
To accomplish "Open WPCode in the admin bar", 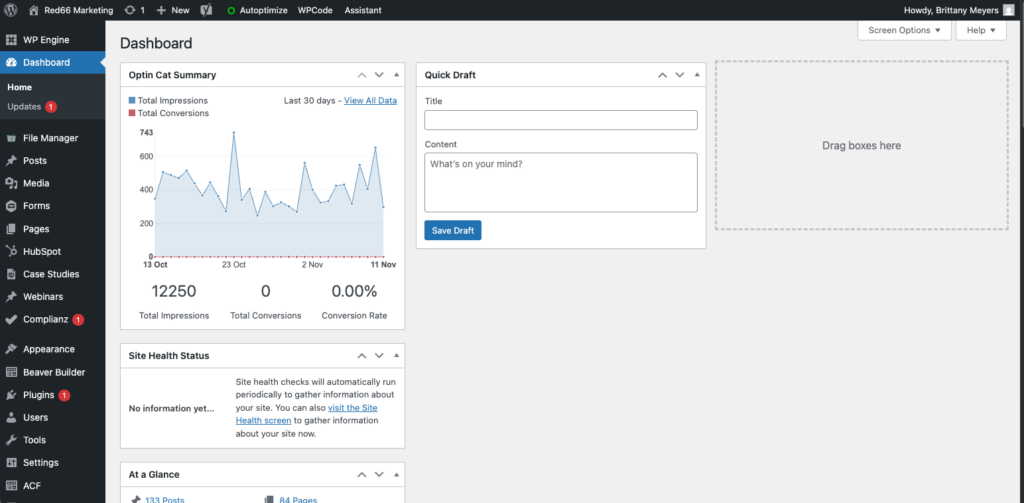I will coord(316,10).
